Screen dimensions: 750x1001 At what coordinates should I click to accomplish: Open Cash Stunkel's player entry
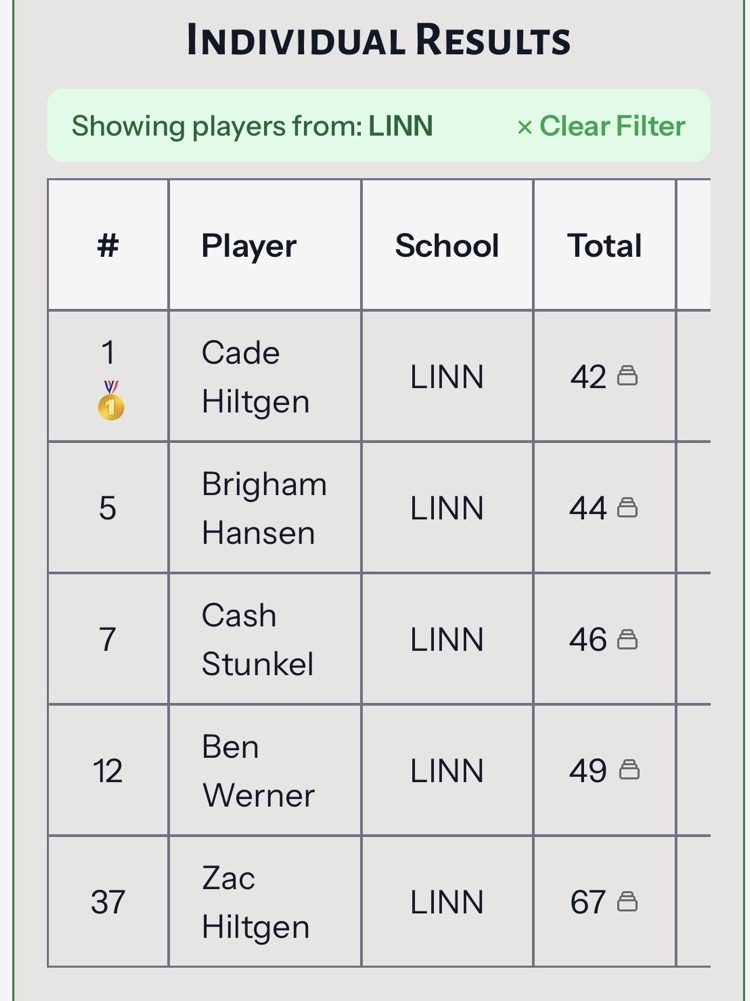coord(257,639)
